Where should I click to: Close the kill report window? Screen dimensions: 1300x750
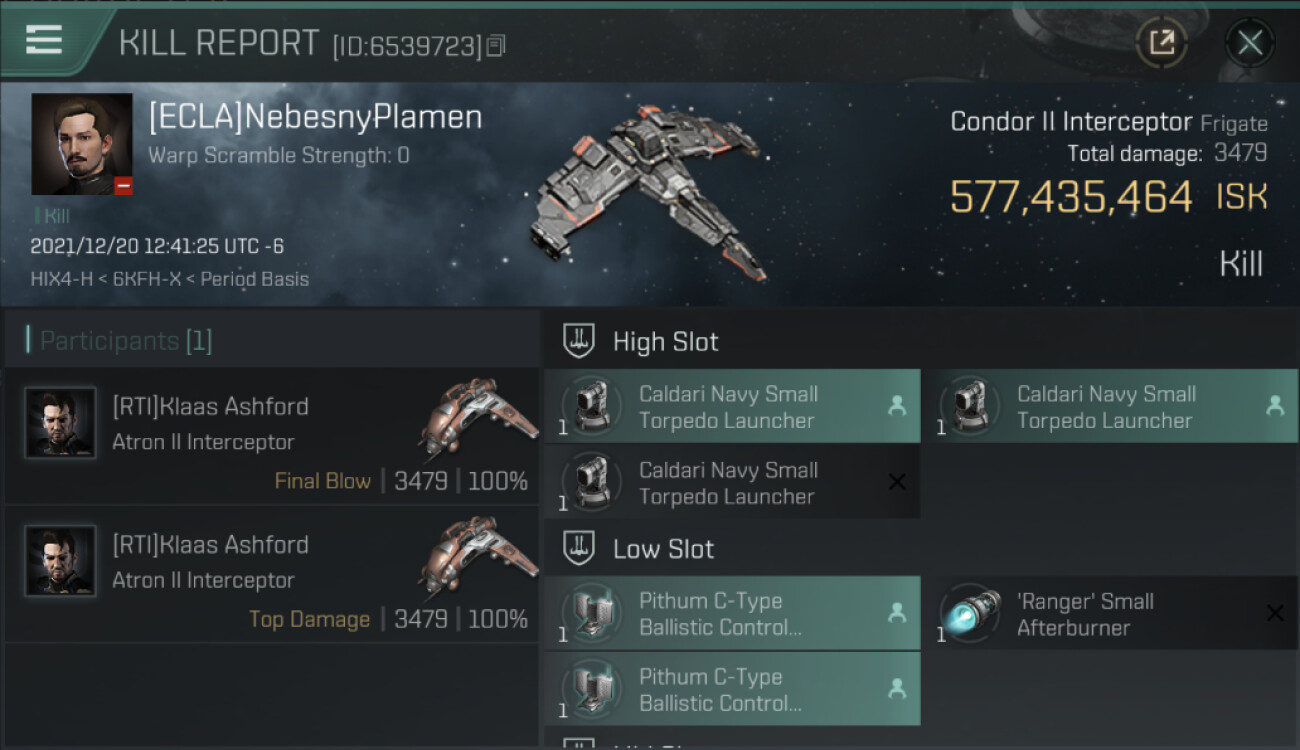pos(1249,42)
